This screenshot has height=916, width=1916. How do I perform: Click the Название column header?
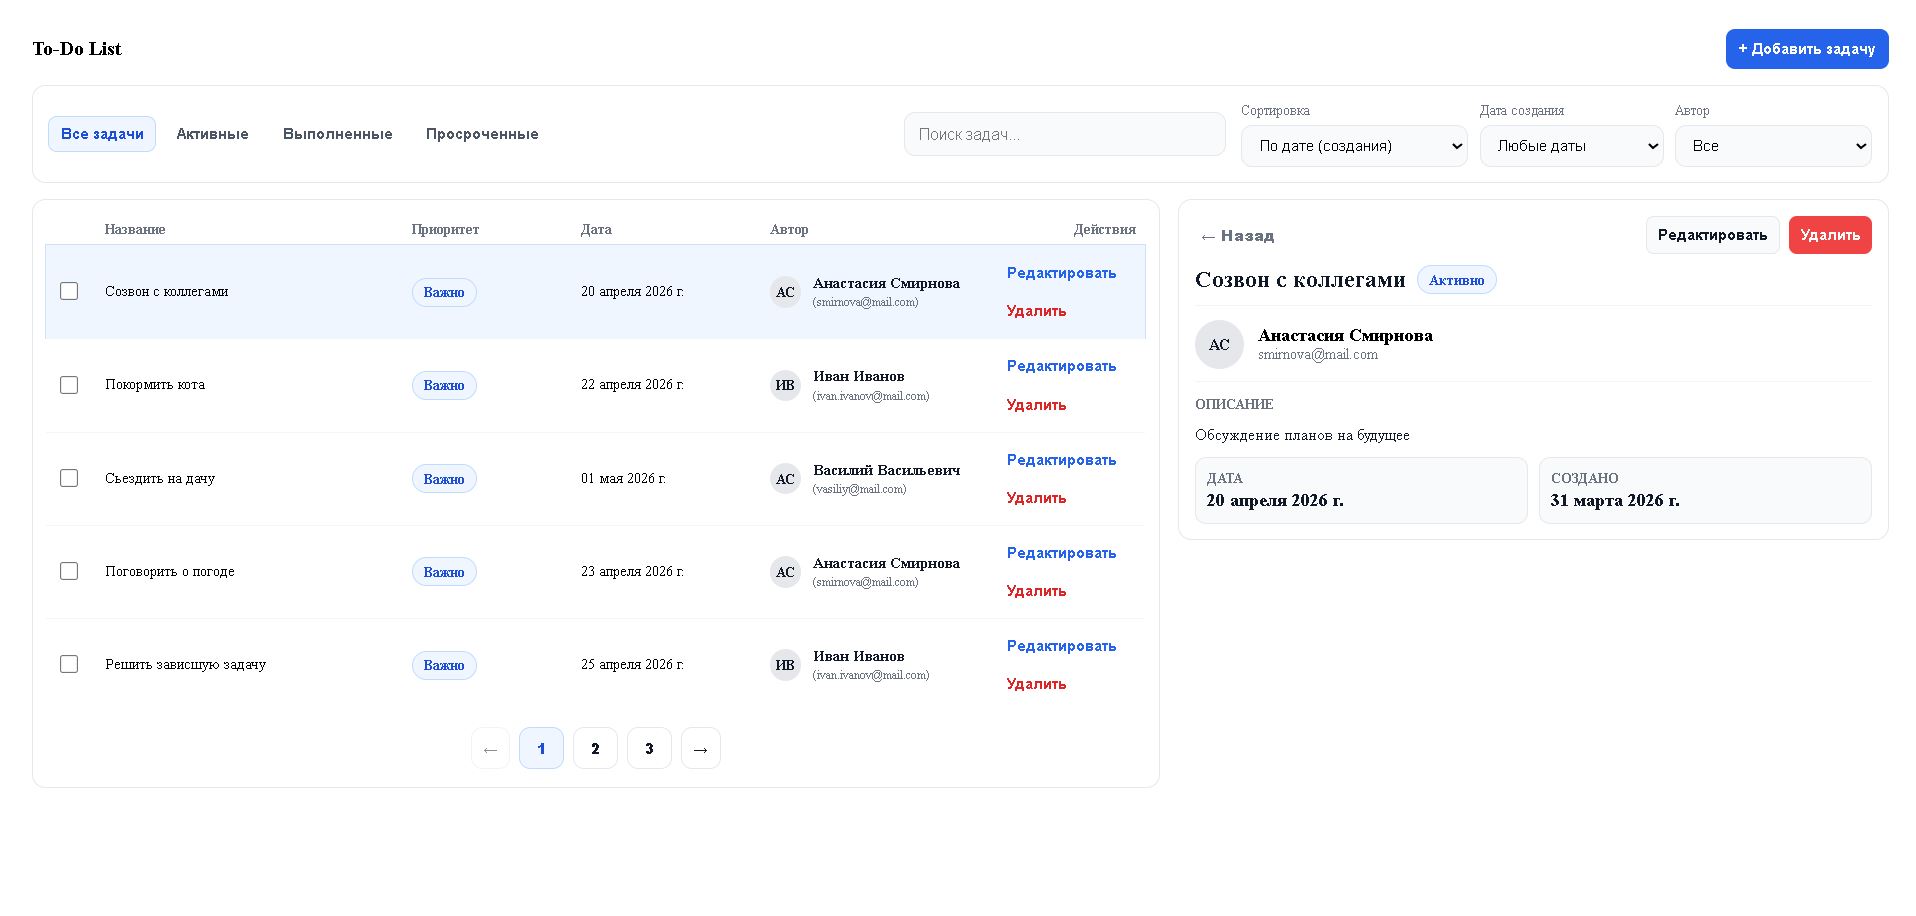tap(135, 229)
